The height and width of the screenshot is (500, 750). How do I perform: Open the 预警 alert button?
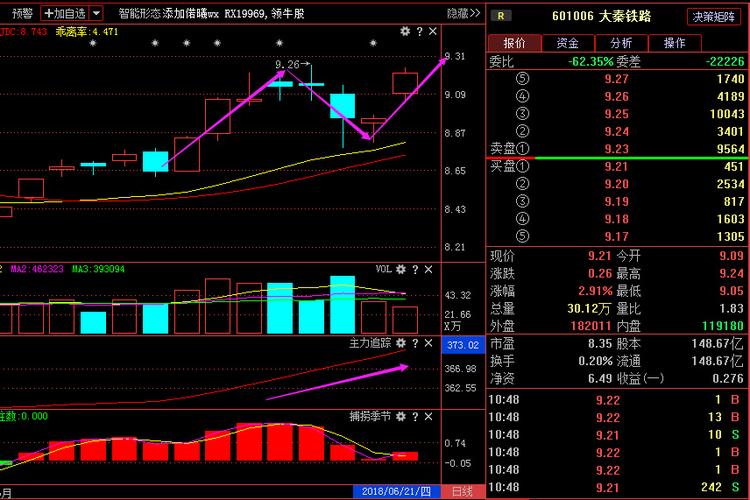22,13
